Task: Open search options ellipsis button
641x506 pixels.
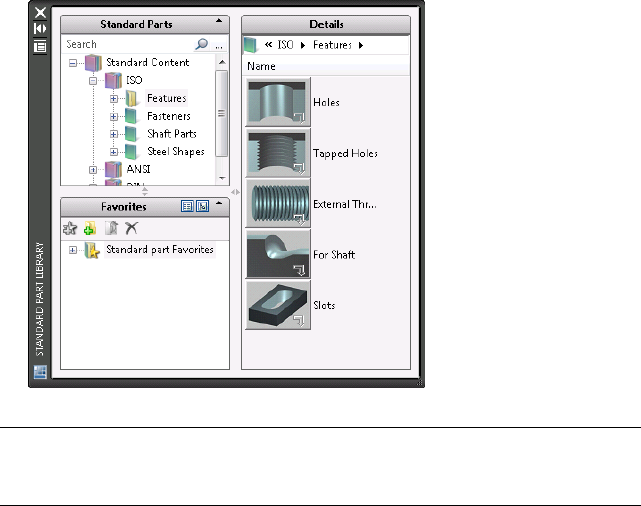Action: coord(219,46)
